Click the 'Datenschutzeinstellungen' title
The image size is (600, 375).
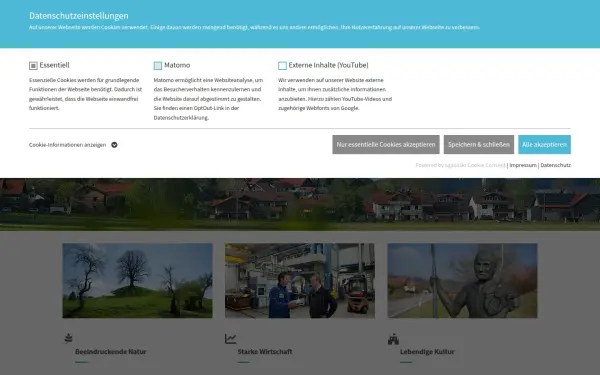coord(79,16)
